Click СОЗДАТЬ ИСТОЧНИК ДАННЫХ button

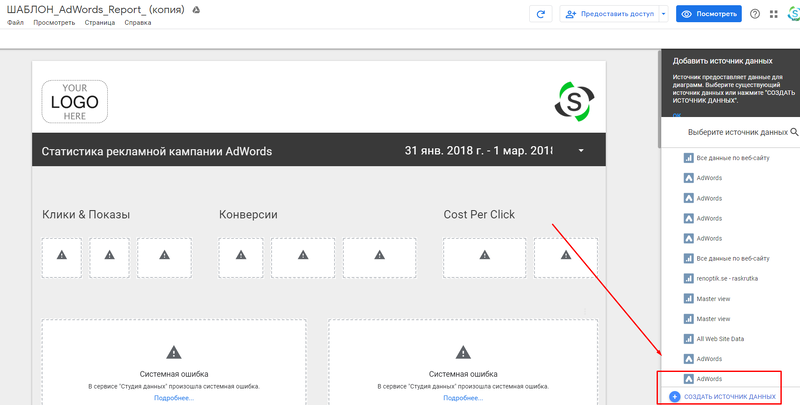tap(730, 396)
